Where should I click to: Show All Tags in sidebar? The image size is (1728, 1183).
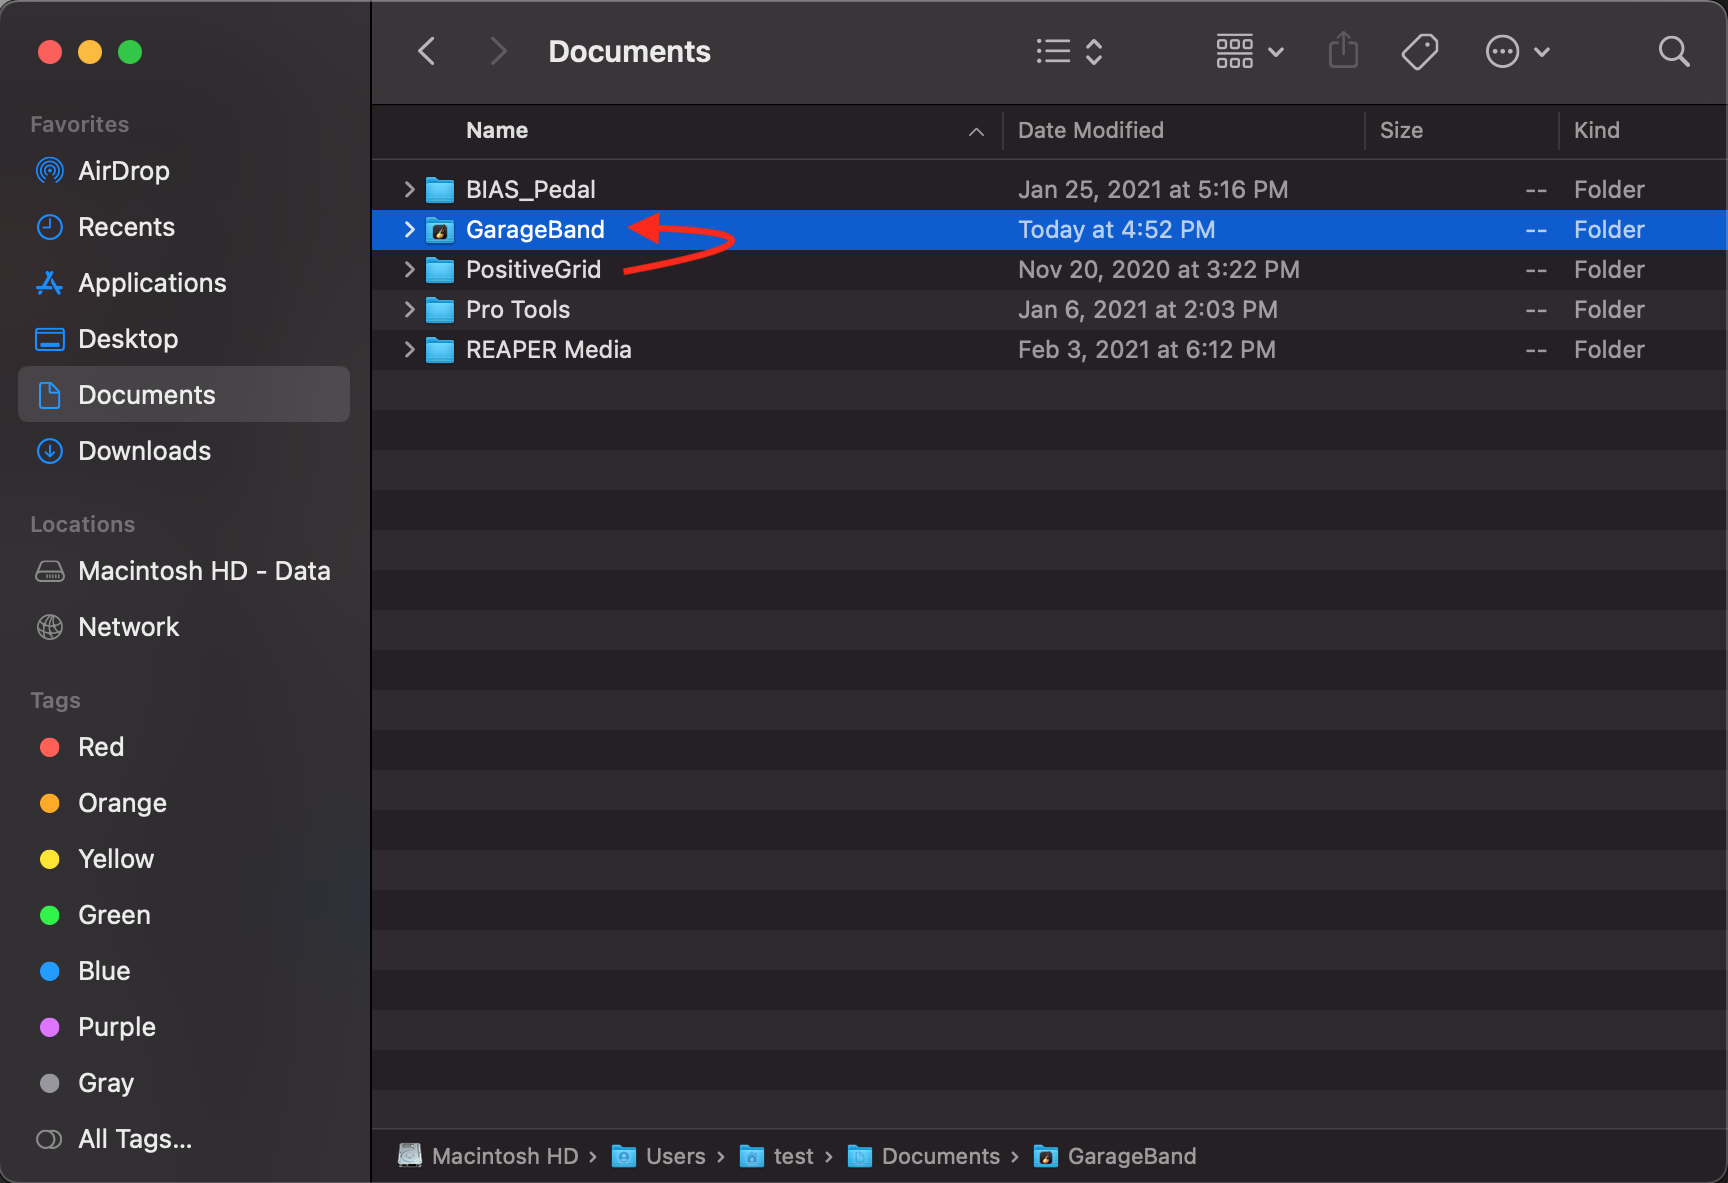134,1139
